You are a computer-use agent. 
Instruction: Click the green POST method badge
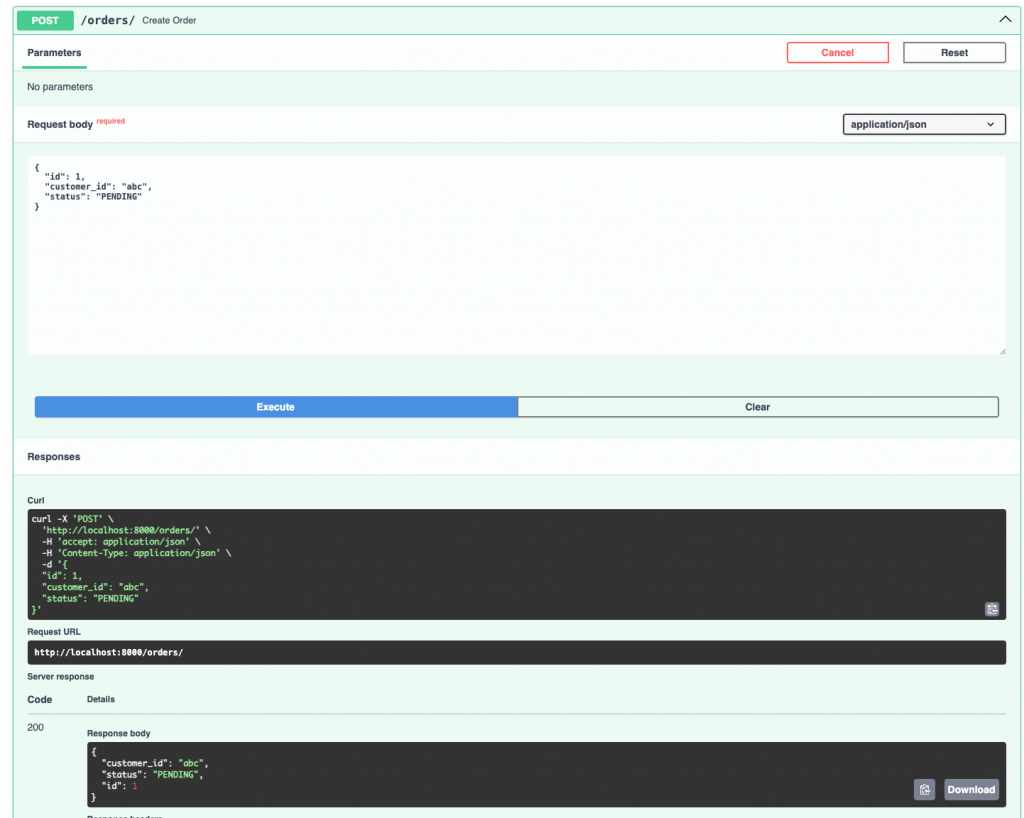point(45,20)
